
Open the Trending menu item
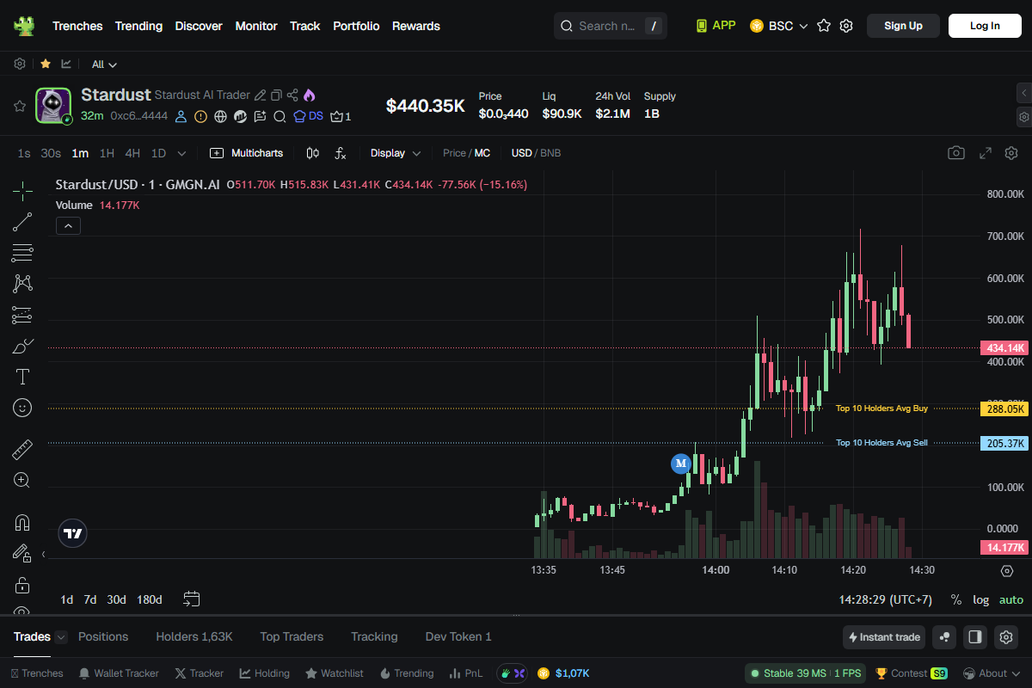pyautogui.click(x=138, y=26)
